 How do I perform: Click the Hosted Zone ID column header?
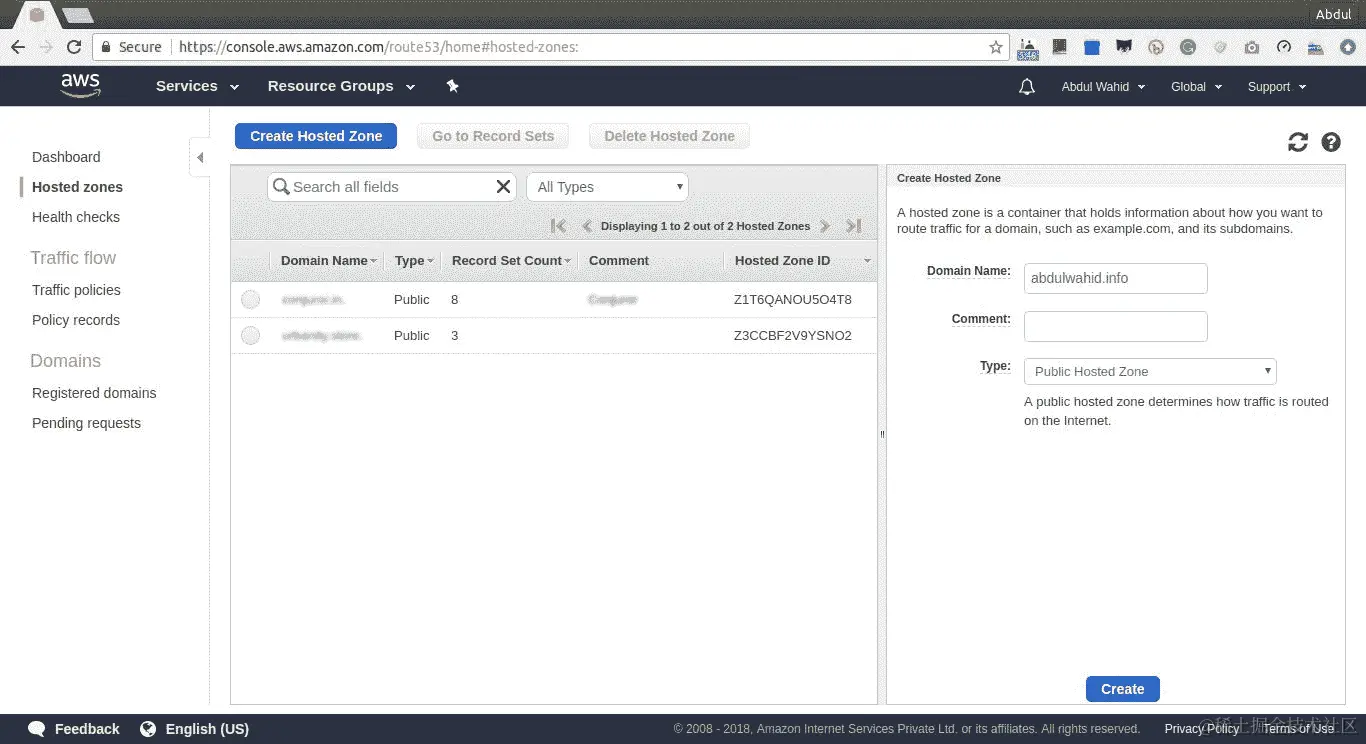pos(782,260)
